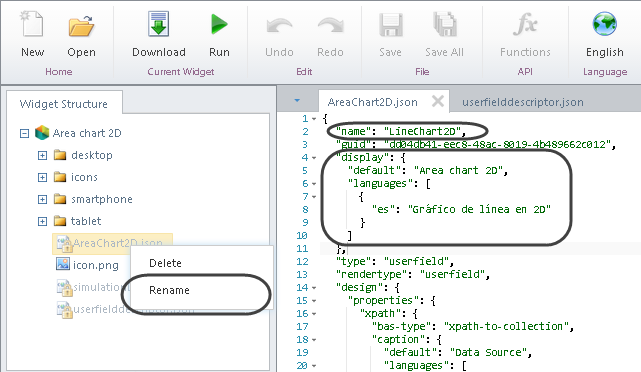Image resolution: width=641 pixels, height=372 pixels.
Task: Switch to the userfielddescriptor.json tab
Action: click(523, 102)
